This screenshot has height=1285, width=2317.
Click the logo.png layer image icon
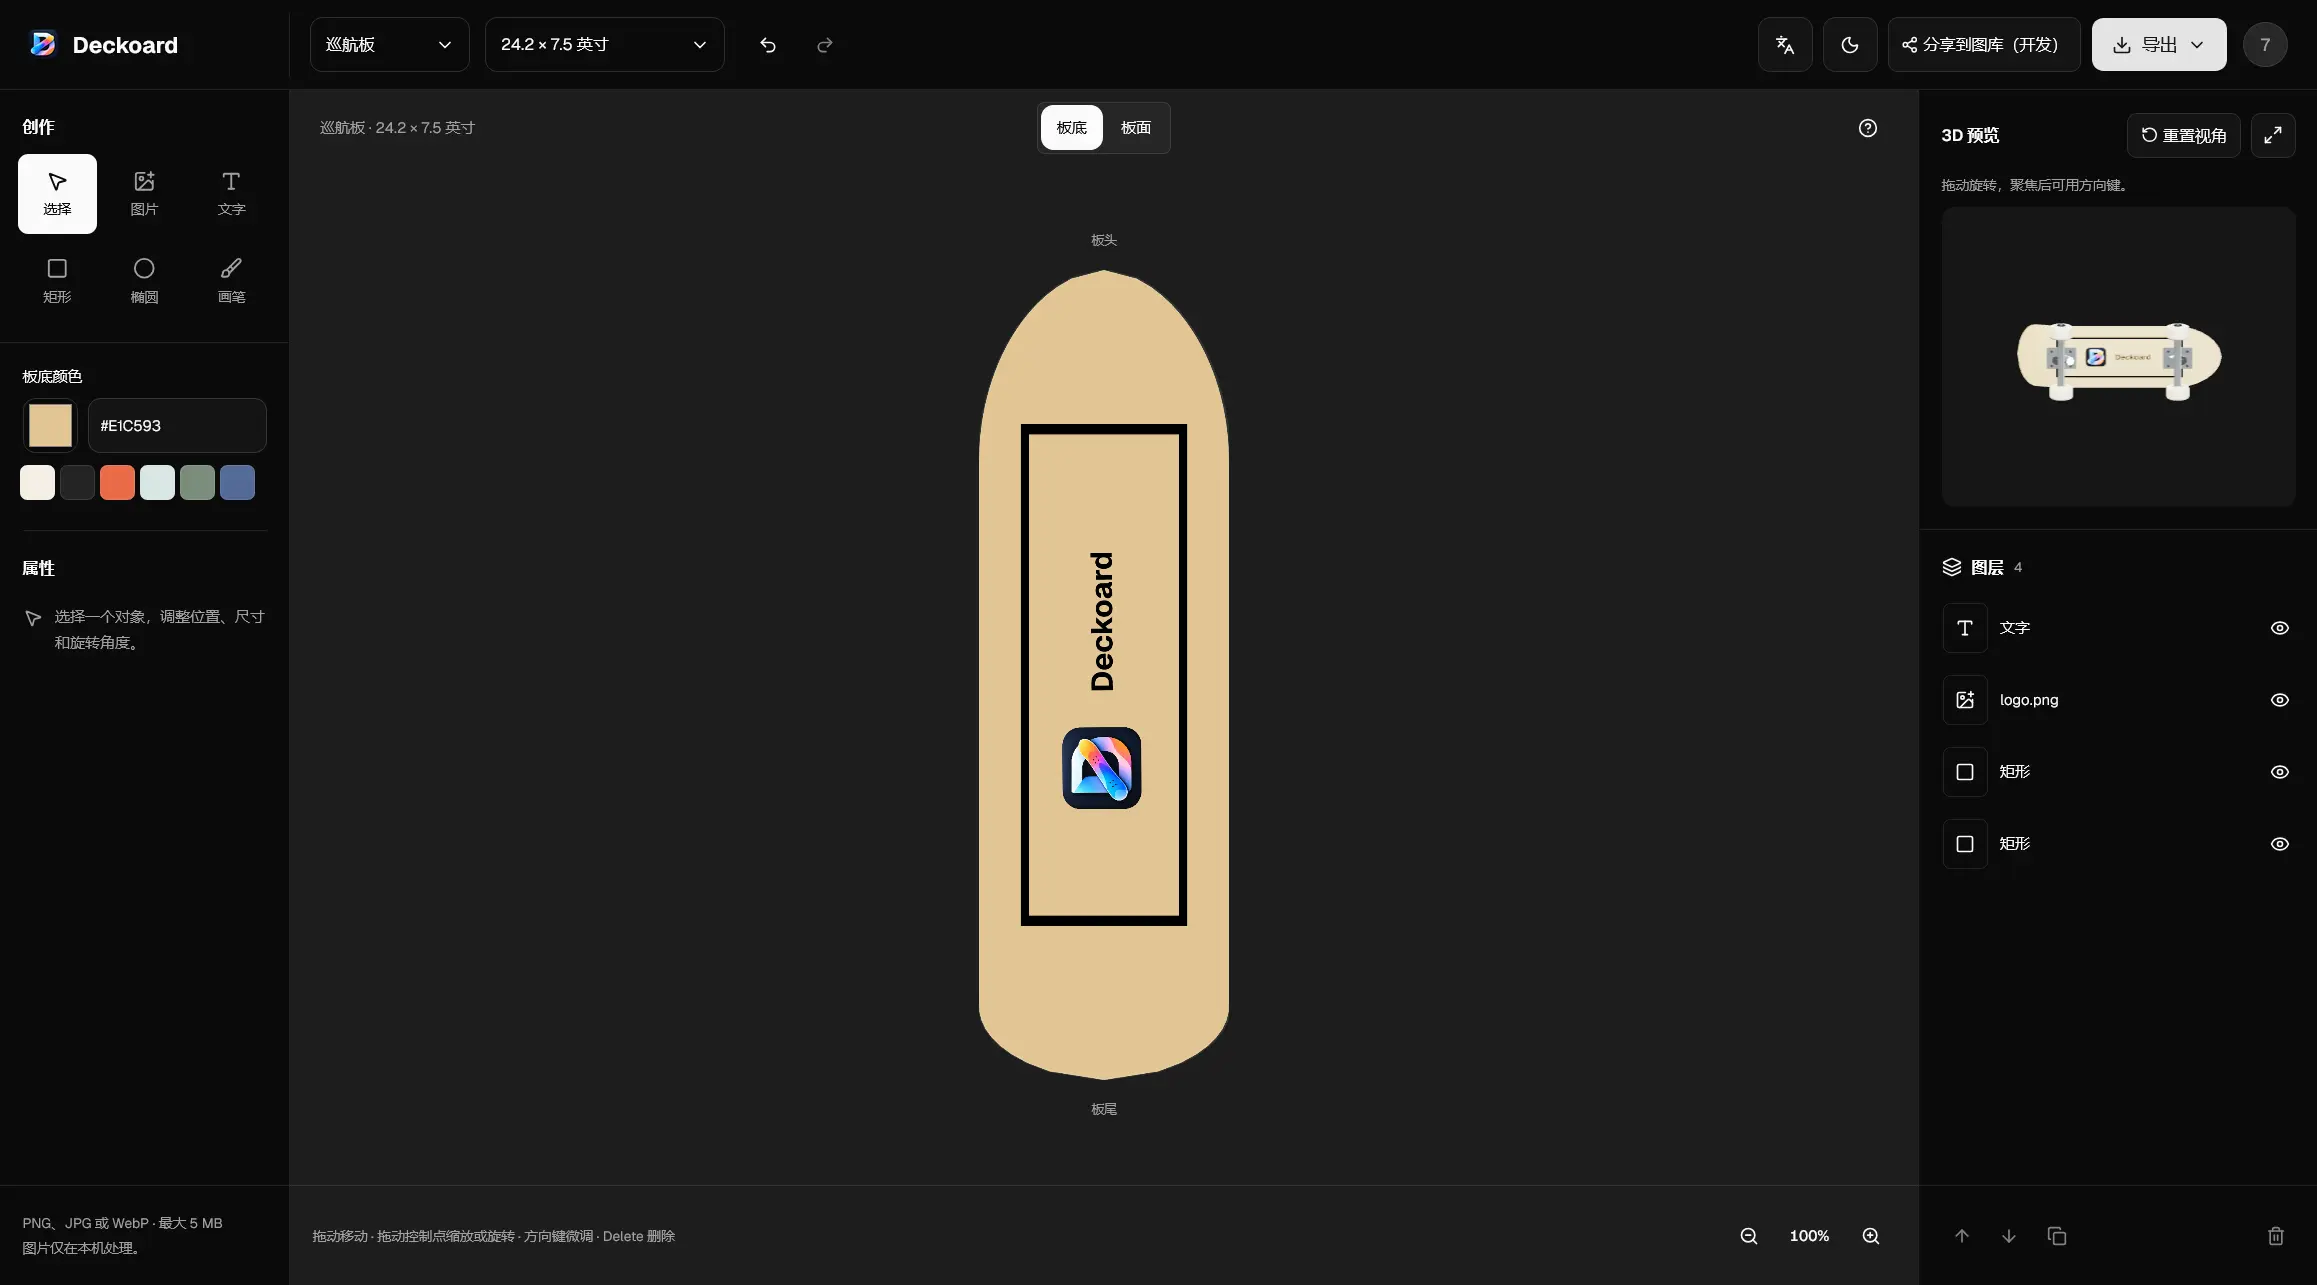[1965, 700]
